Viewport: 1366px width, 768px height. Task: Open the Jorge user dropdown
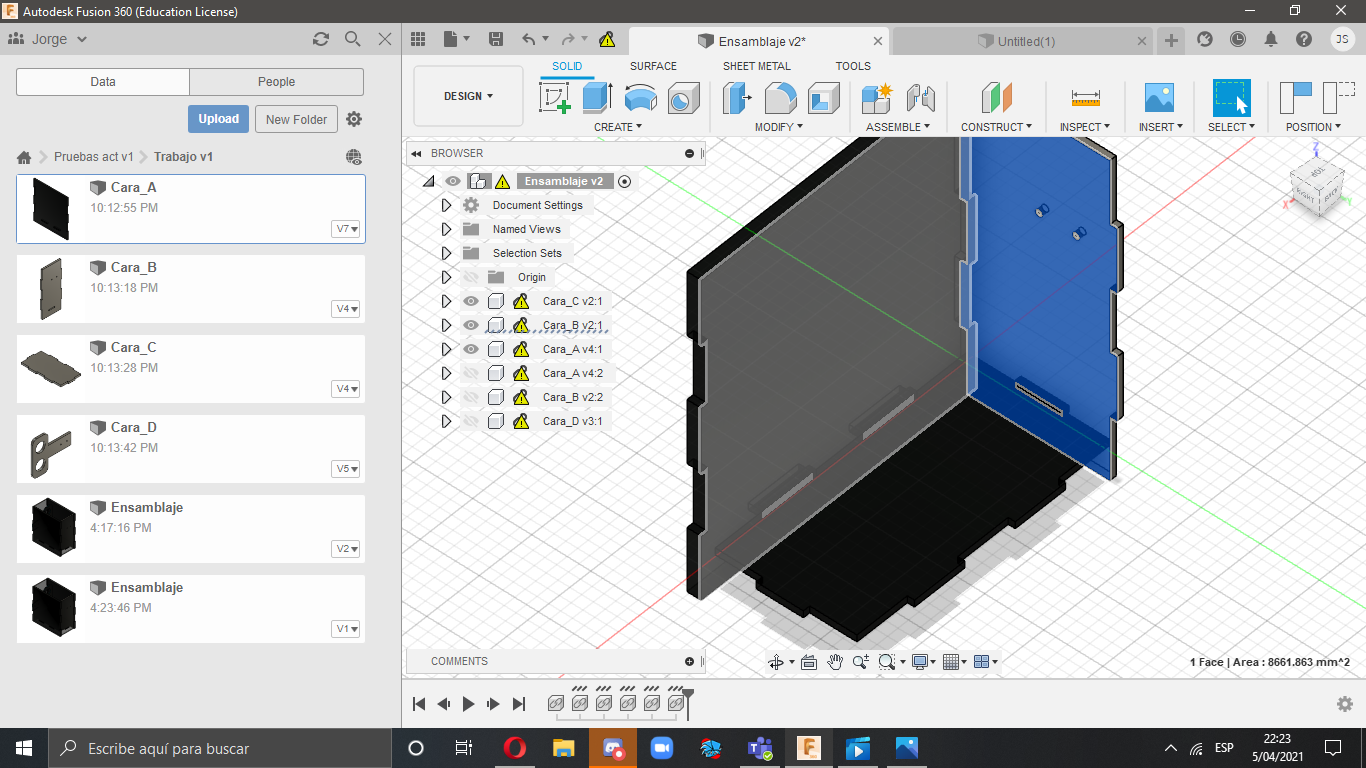(x=48, y=39)
